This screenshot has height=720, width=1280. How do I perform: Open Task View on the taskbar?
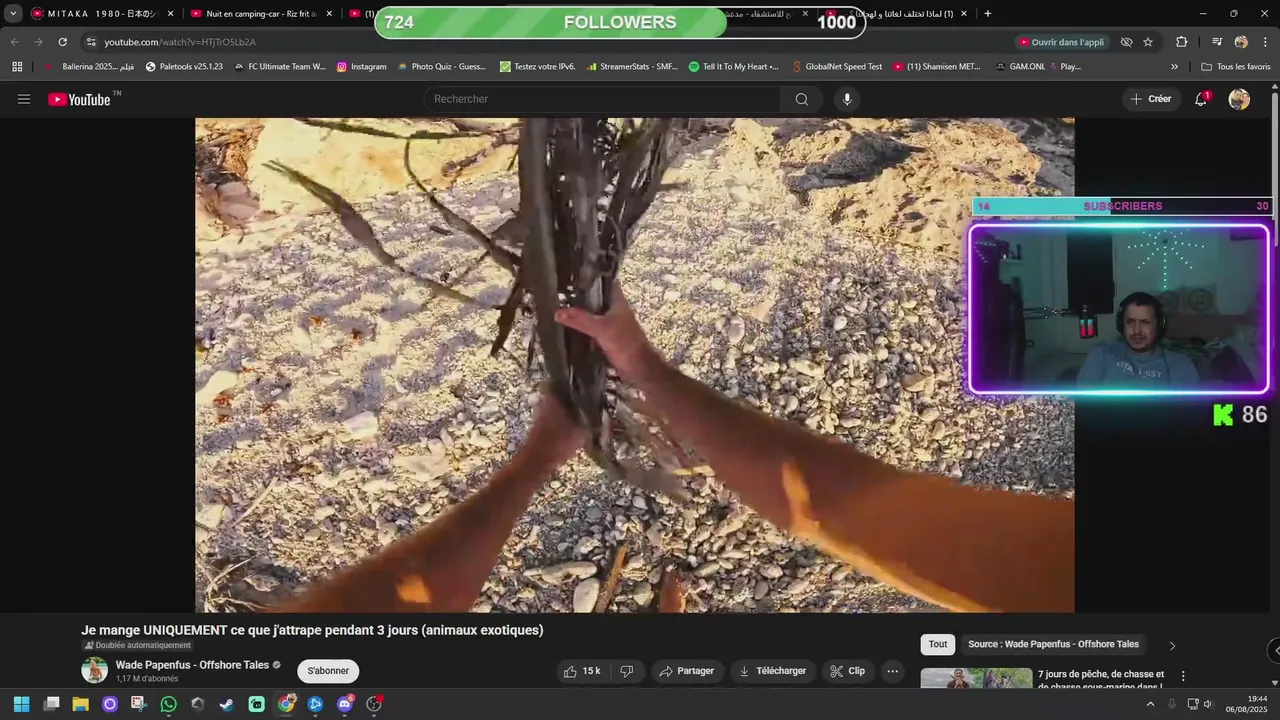click(x=51, y=704)
